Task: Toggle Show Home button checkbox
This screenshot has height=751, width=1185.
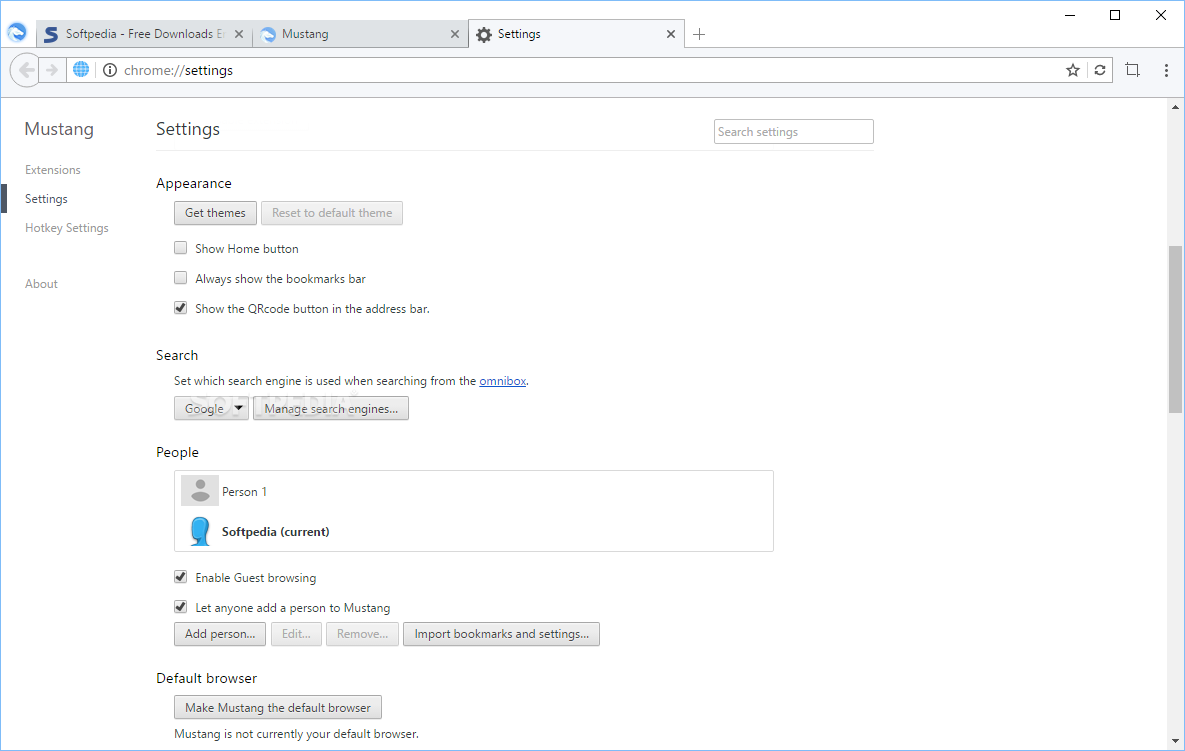Action: pyautogui.click(x=181, y=248)
